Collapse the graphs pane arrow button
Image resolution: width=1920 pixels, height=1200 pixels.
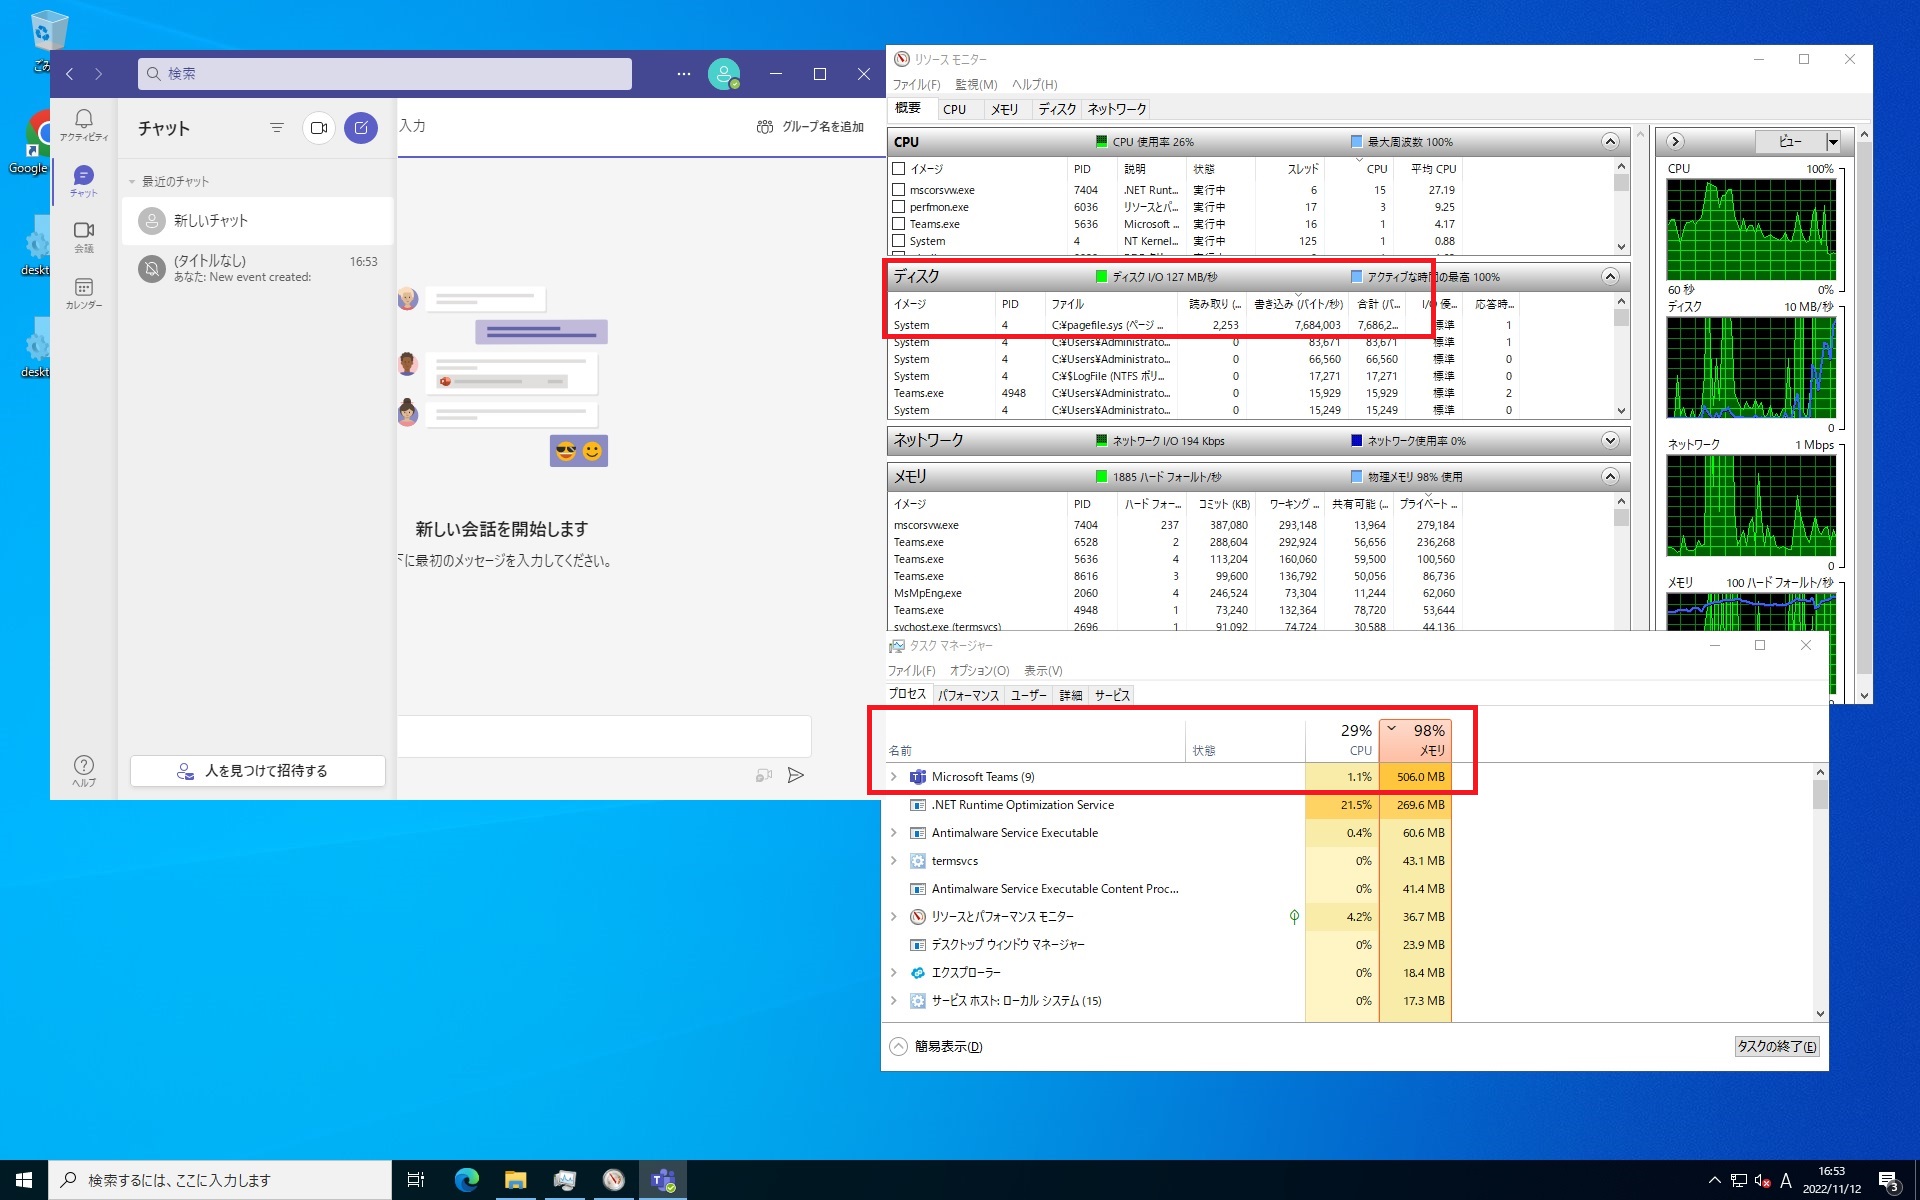(1676, 141)
